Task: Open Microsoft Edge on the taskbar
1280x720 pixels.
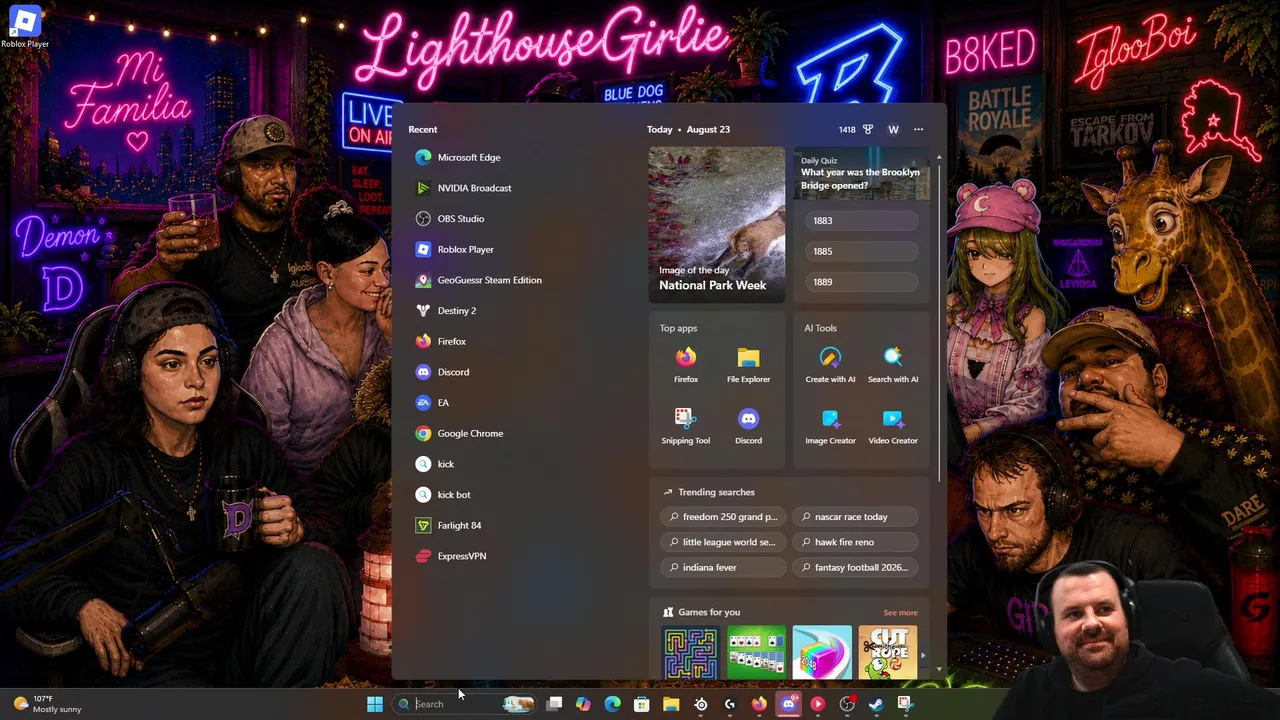Action: pyautogui.click(x=612, y=704)
